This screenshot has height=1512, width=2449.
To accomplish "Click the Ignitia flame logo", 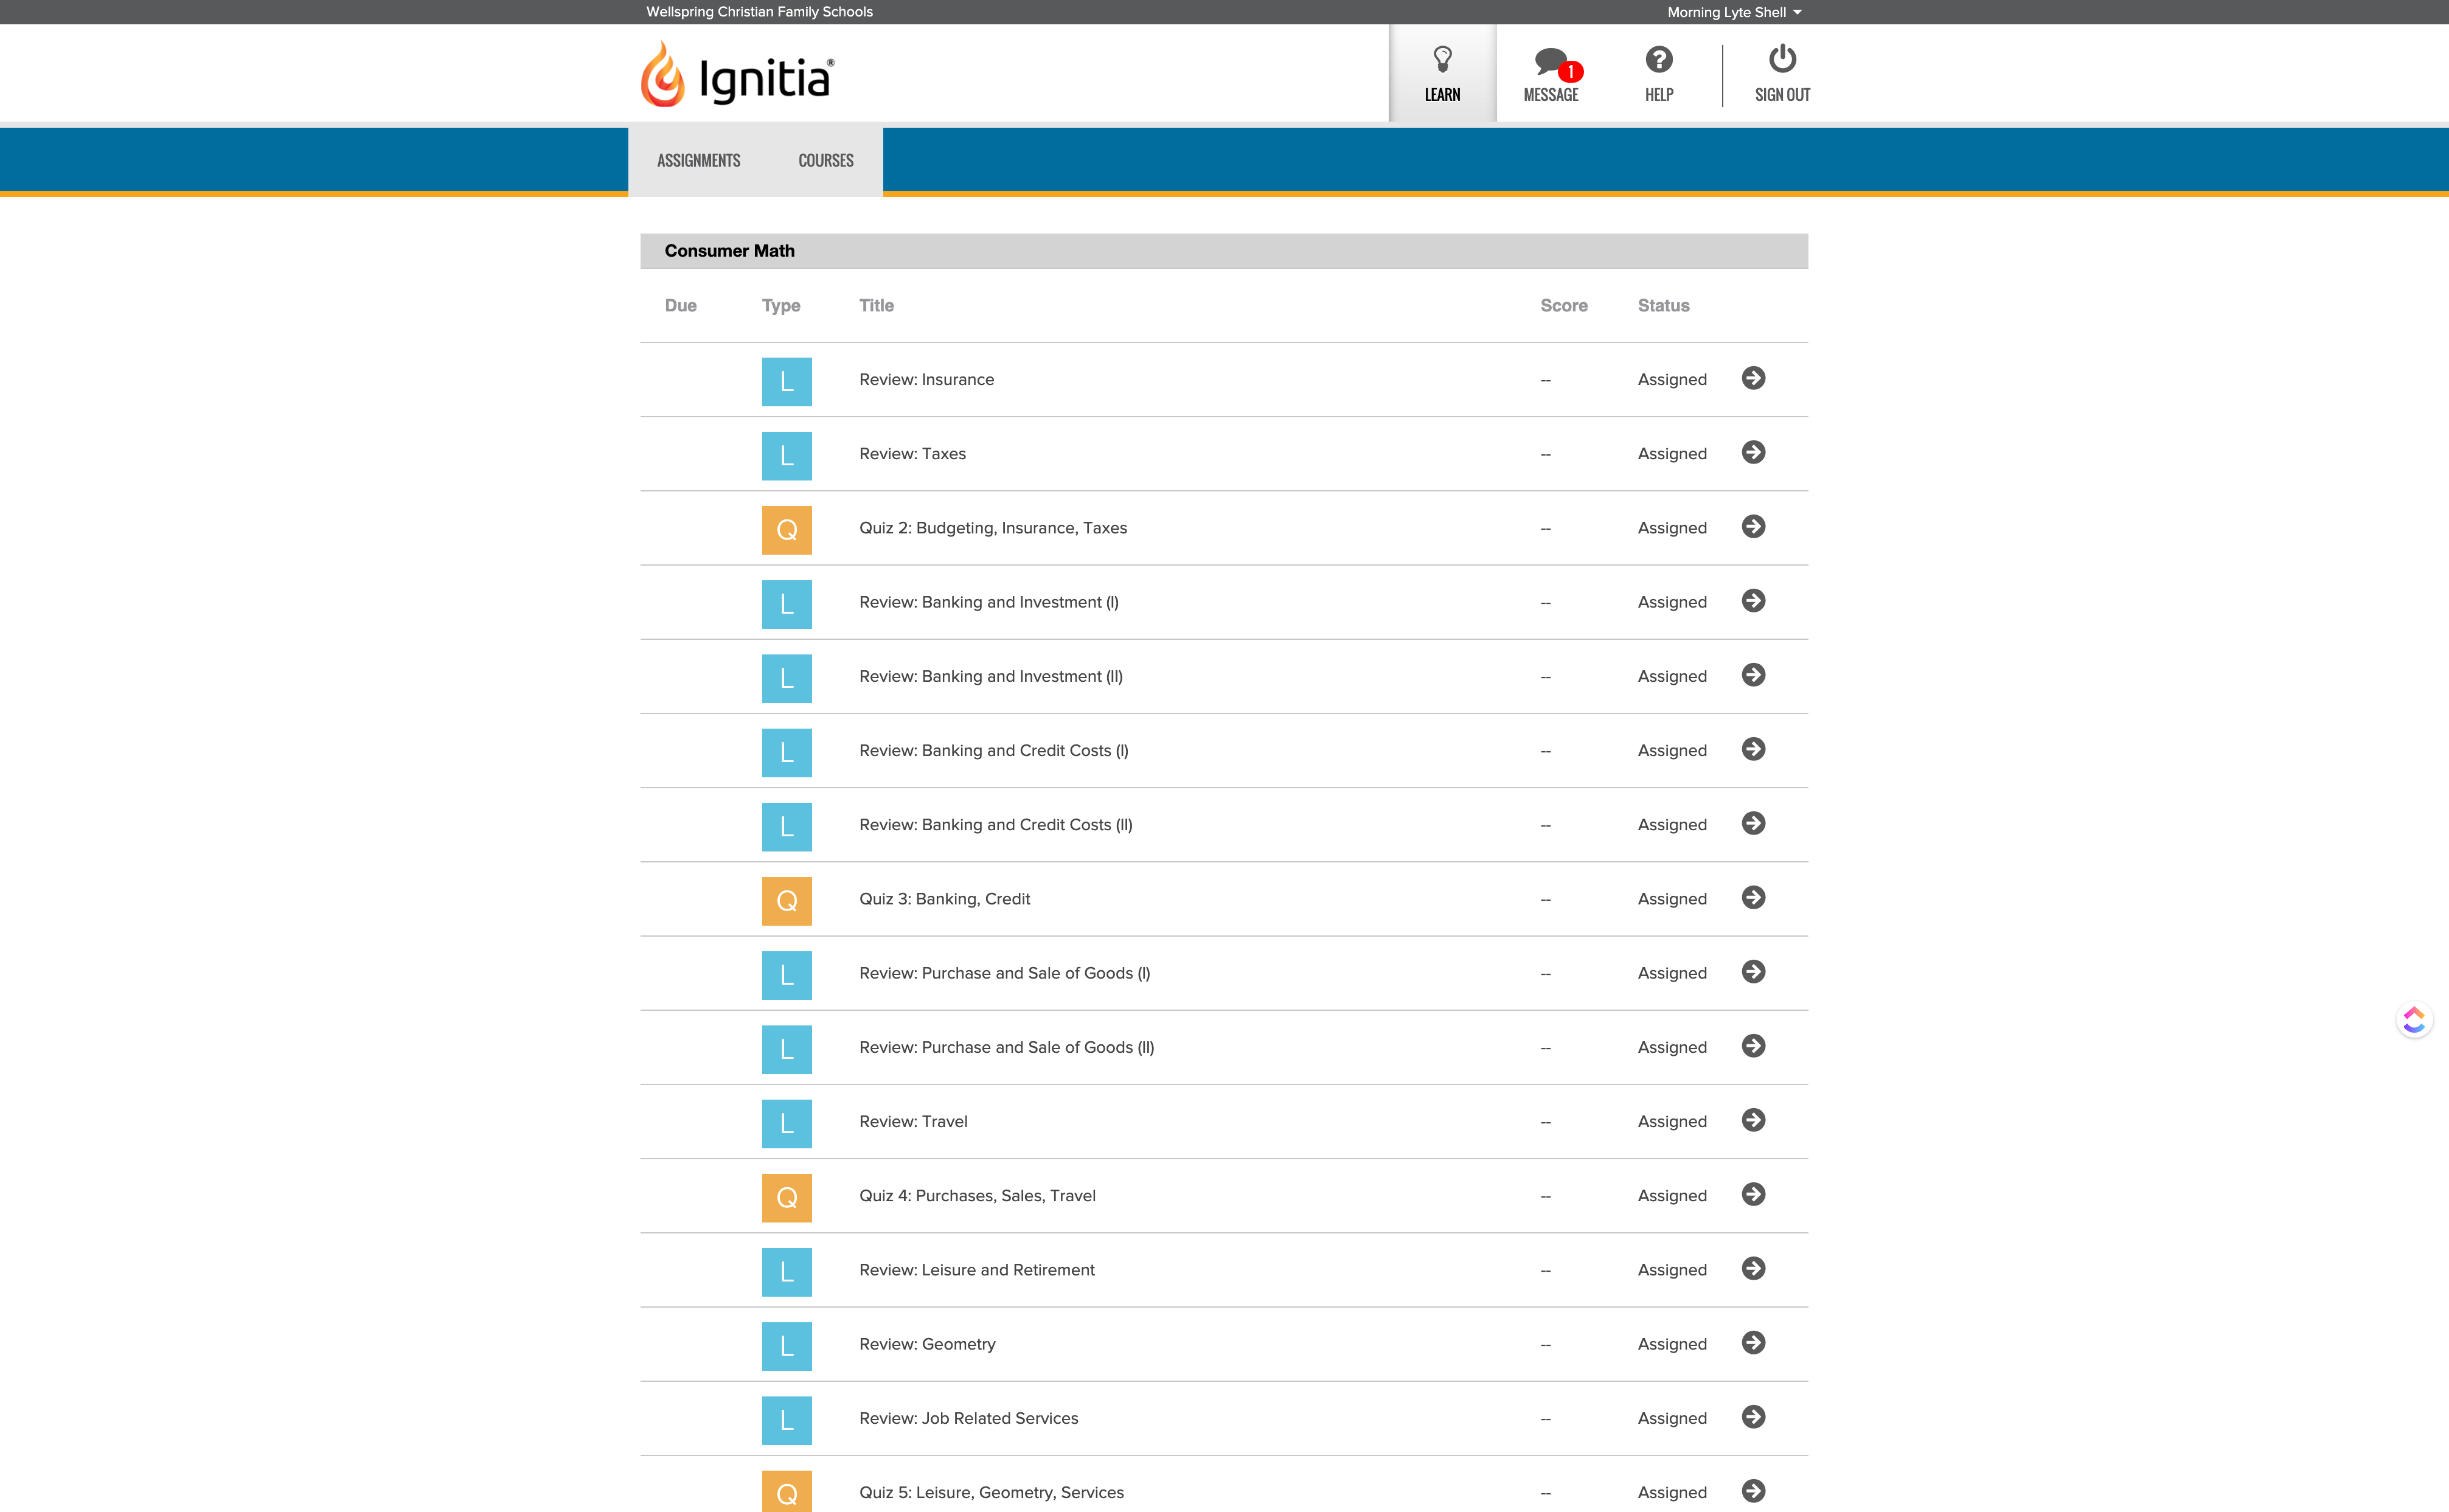I will pyautogui.click(x=737, y=74).
